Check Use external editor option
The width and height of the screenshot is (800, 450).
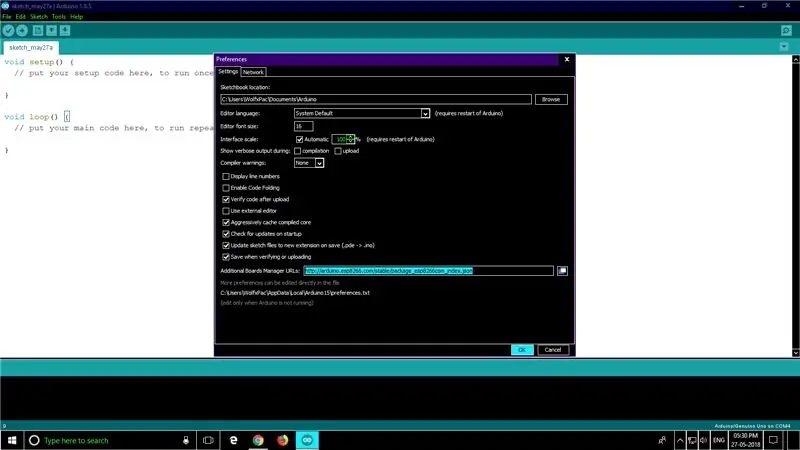coord(226,211)
